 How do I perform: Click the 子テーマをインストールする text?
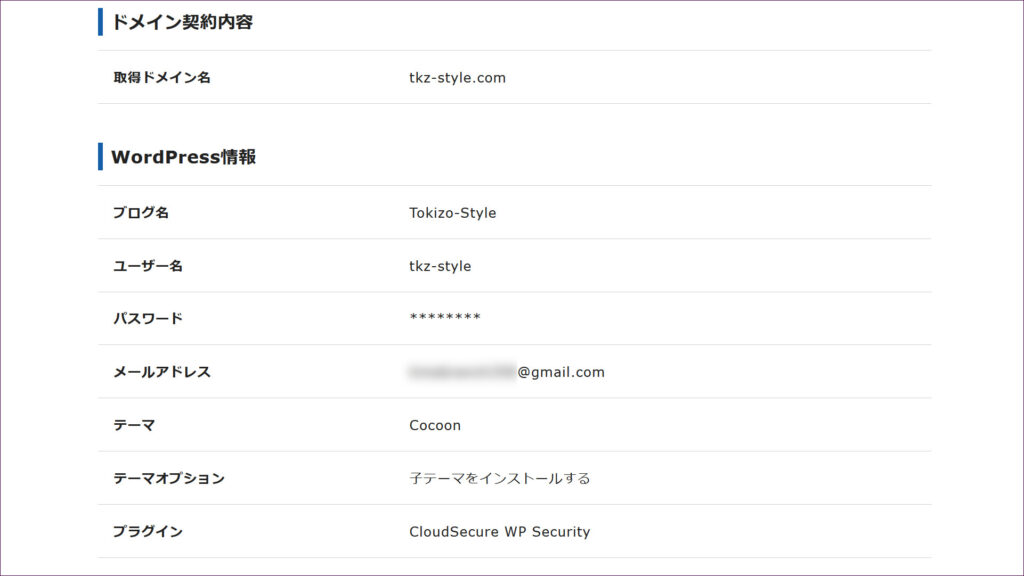click(x=500, y=478)
